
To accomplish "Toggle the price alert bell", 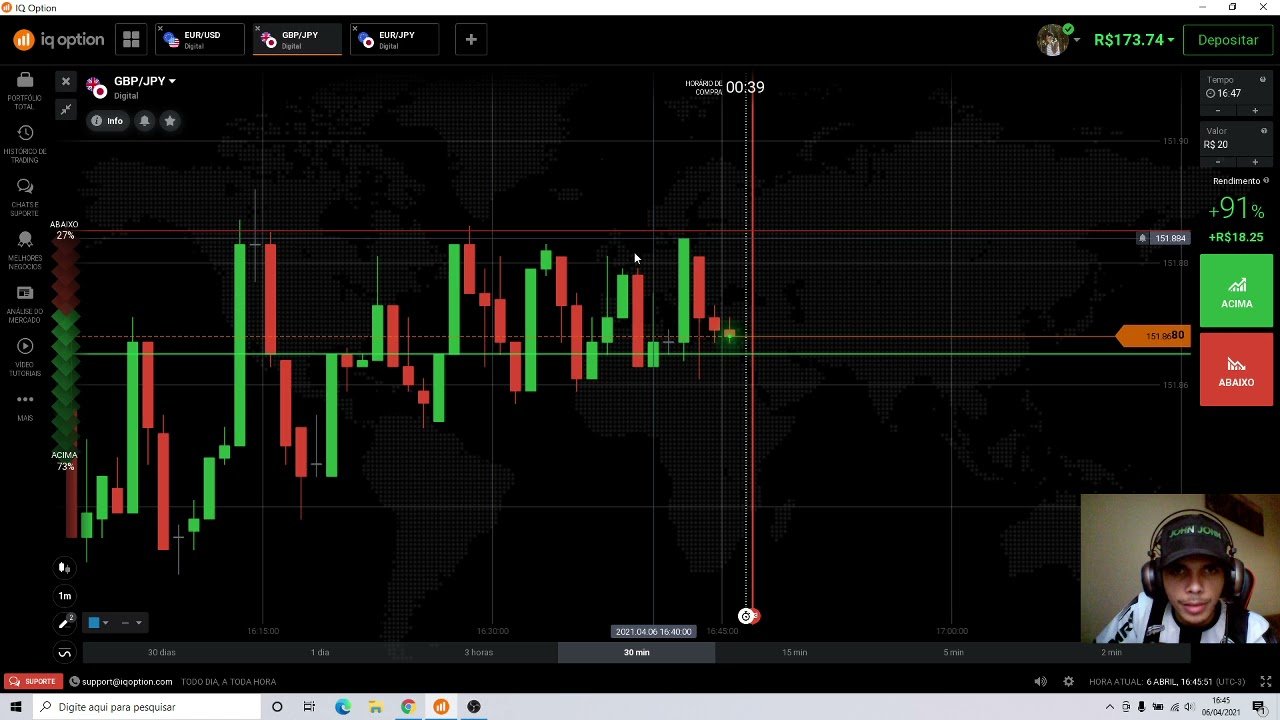I will point(144,120).
